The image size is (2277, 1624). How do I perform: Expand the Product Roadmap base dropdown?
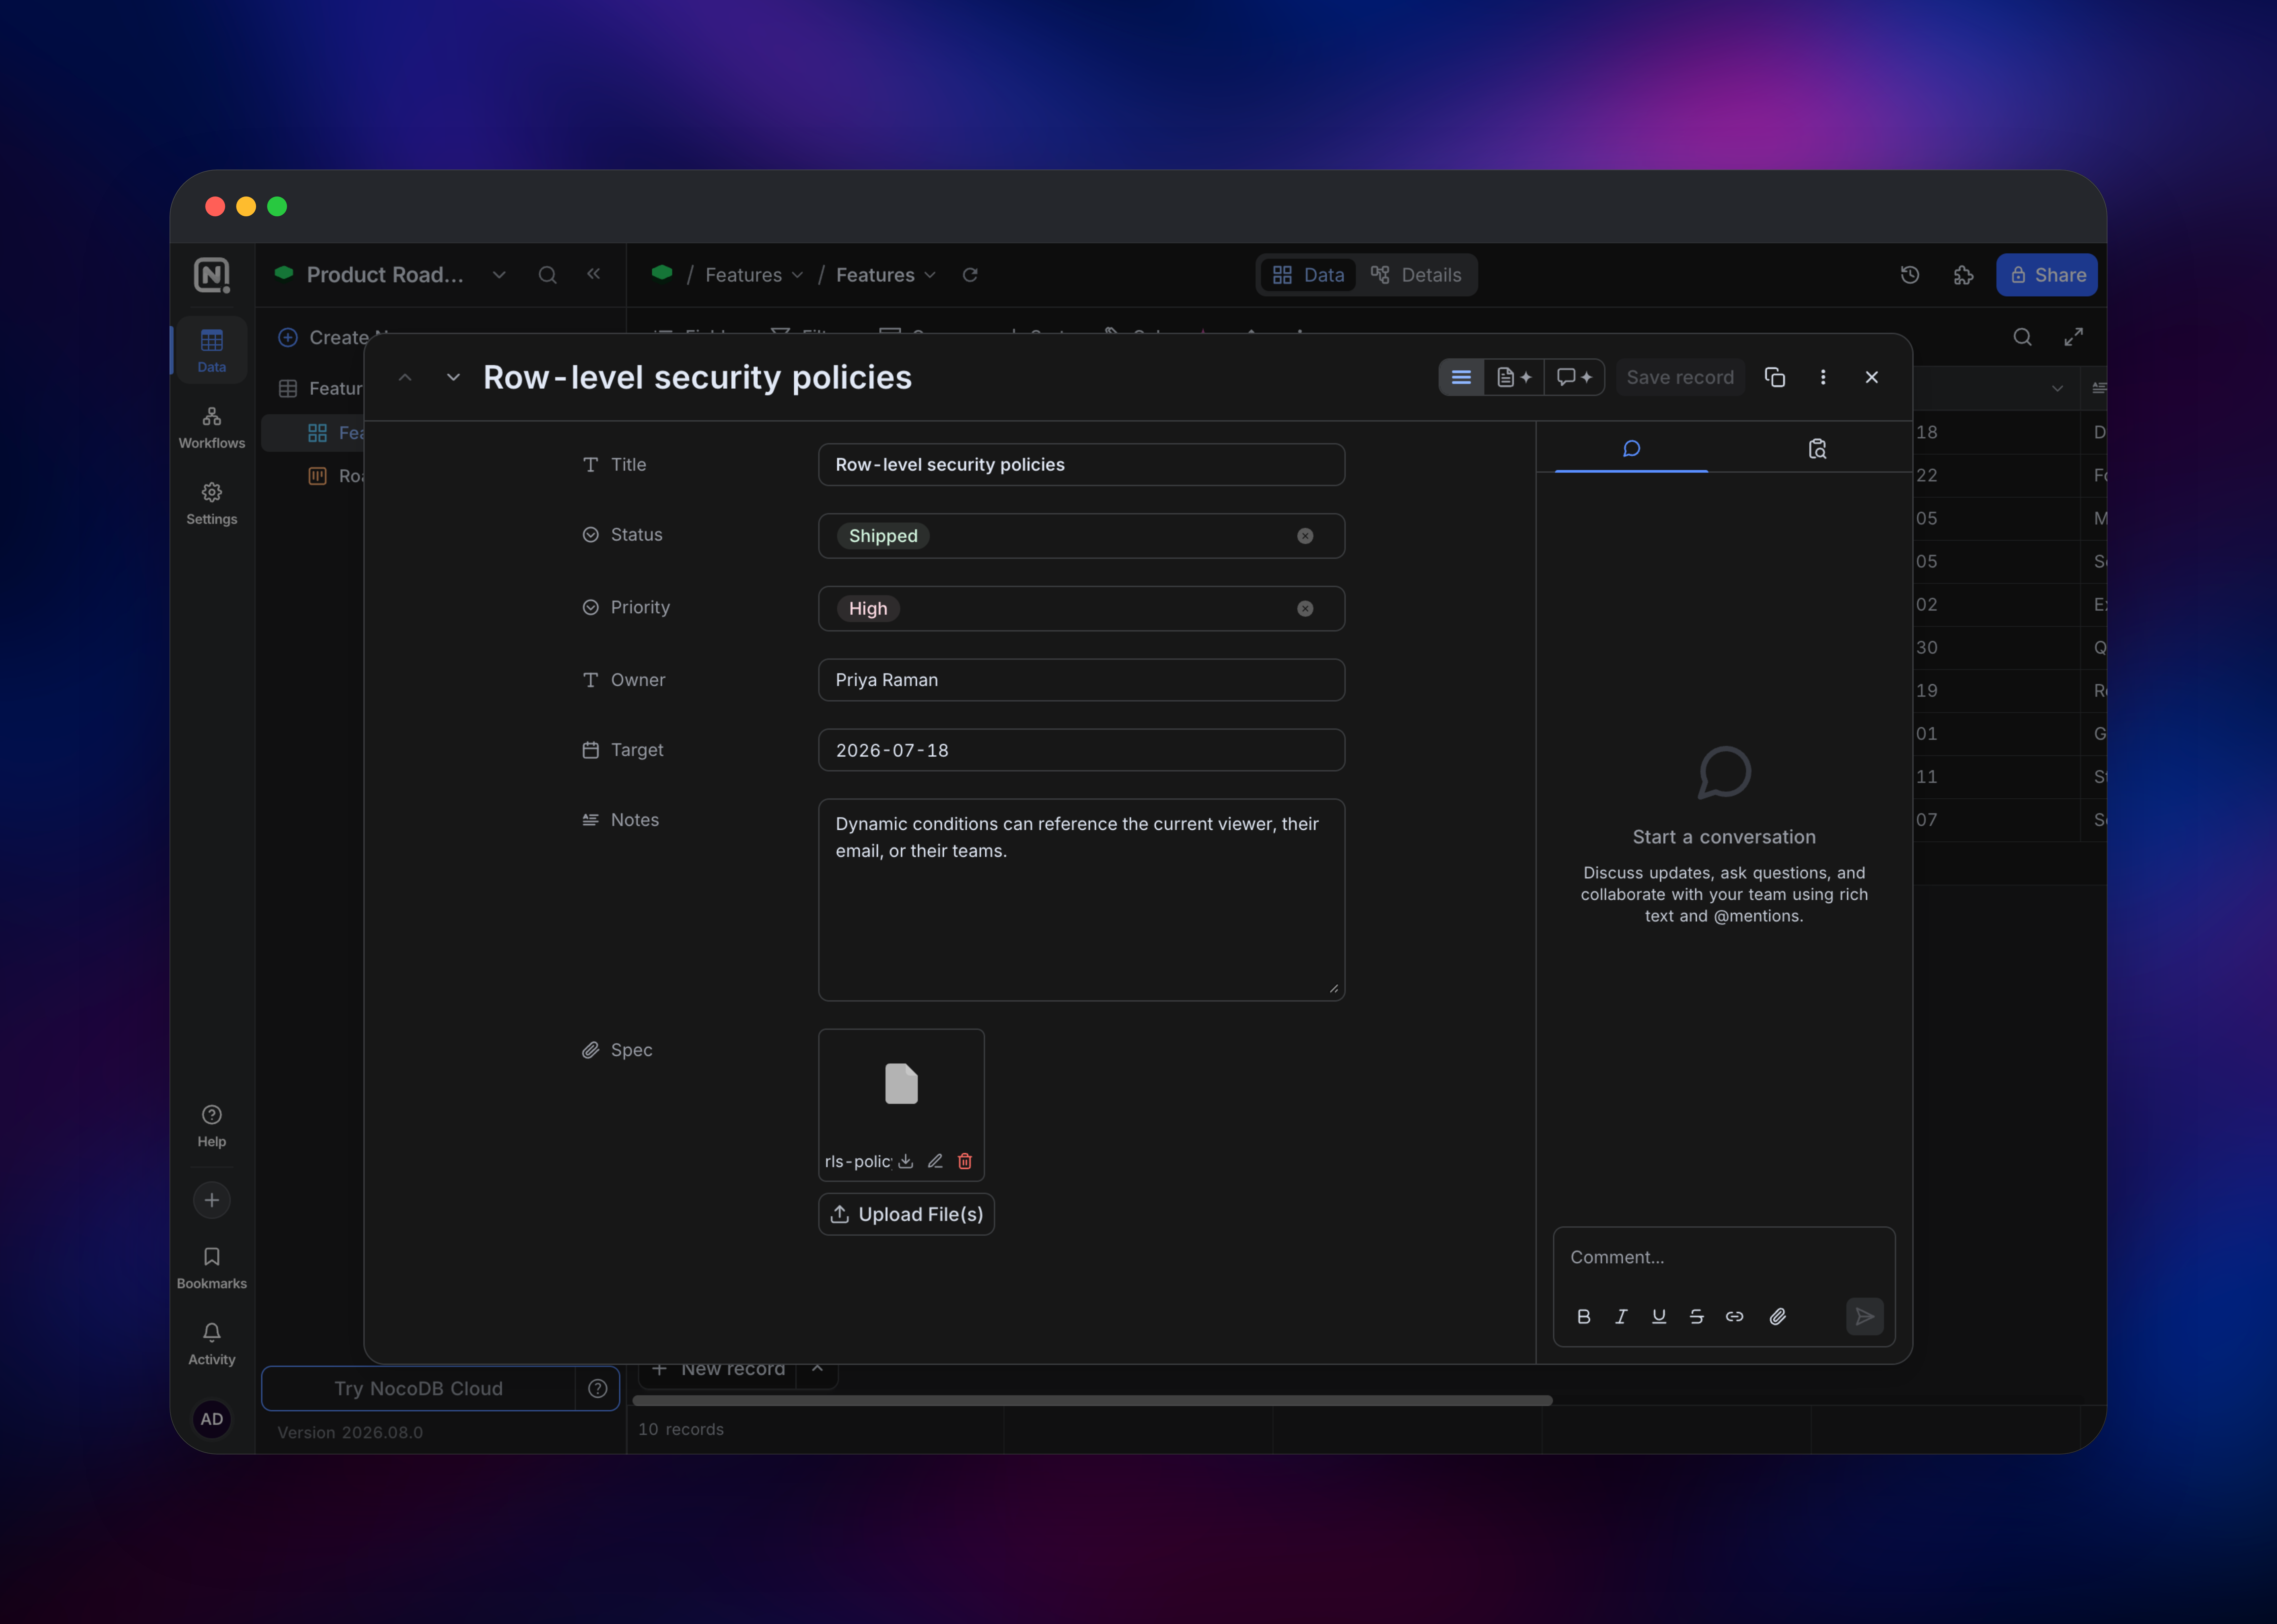tap(499, 275)
